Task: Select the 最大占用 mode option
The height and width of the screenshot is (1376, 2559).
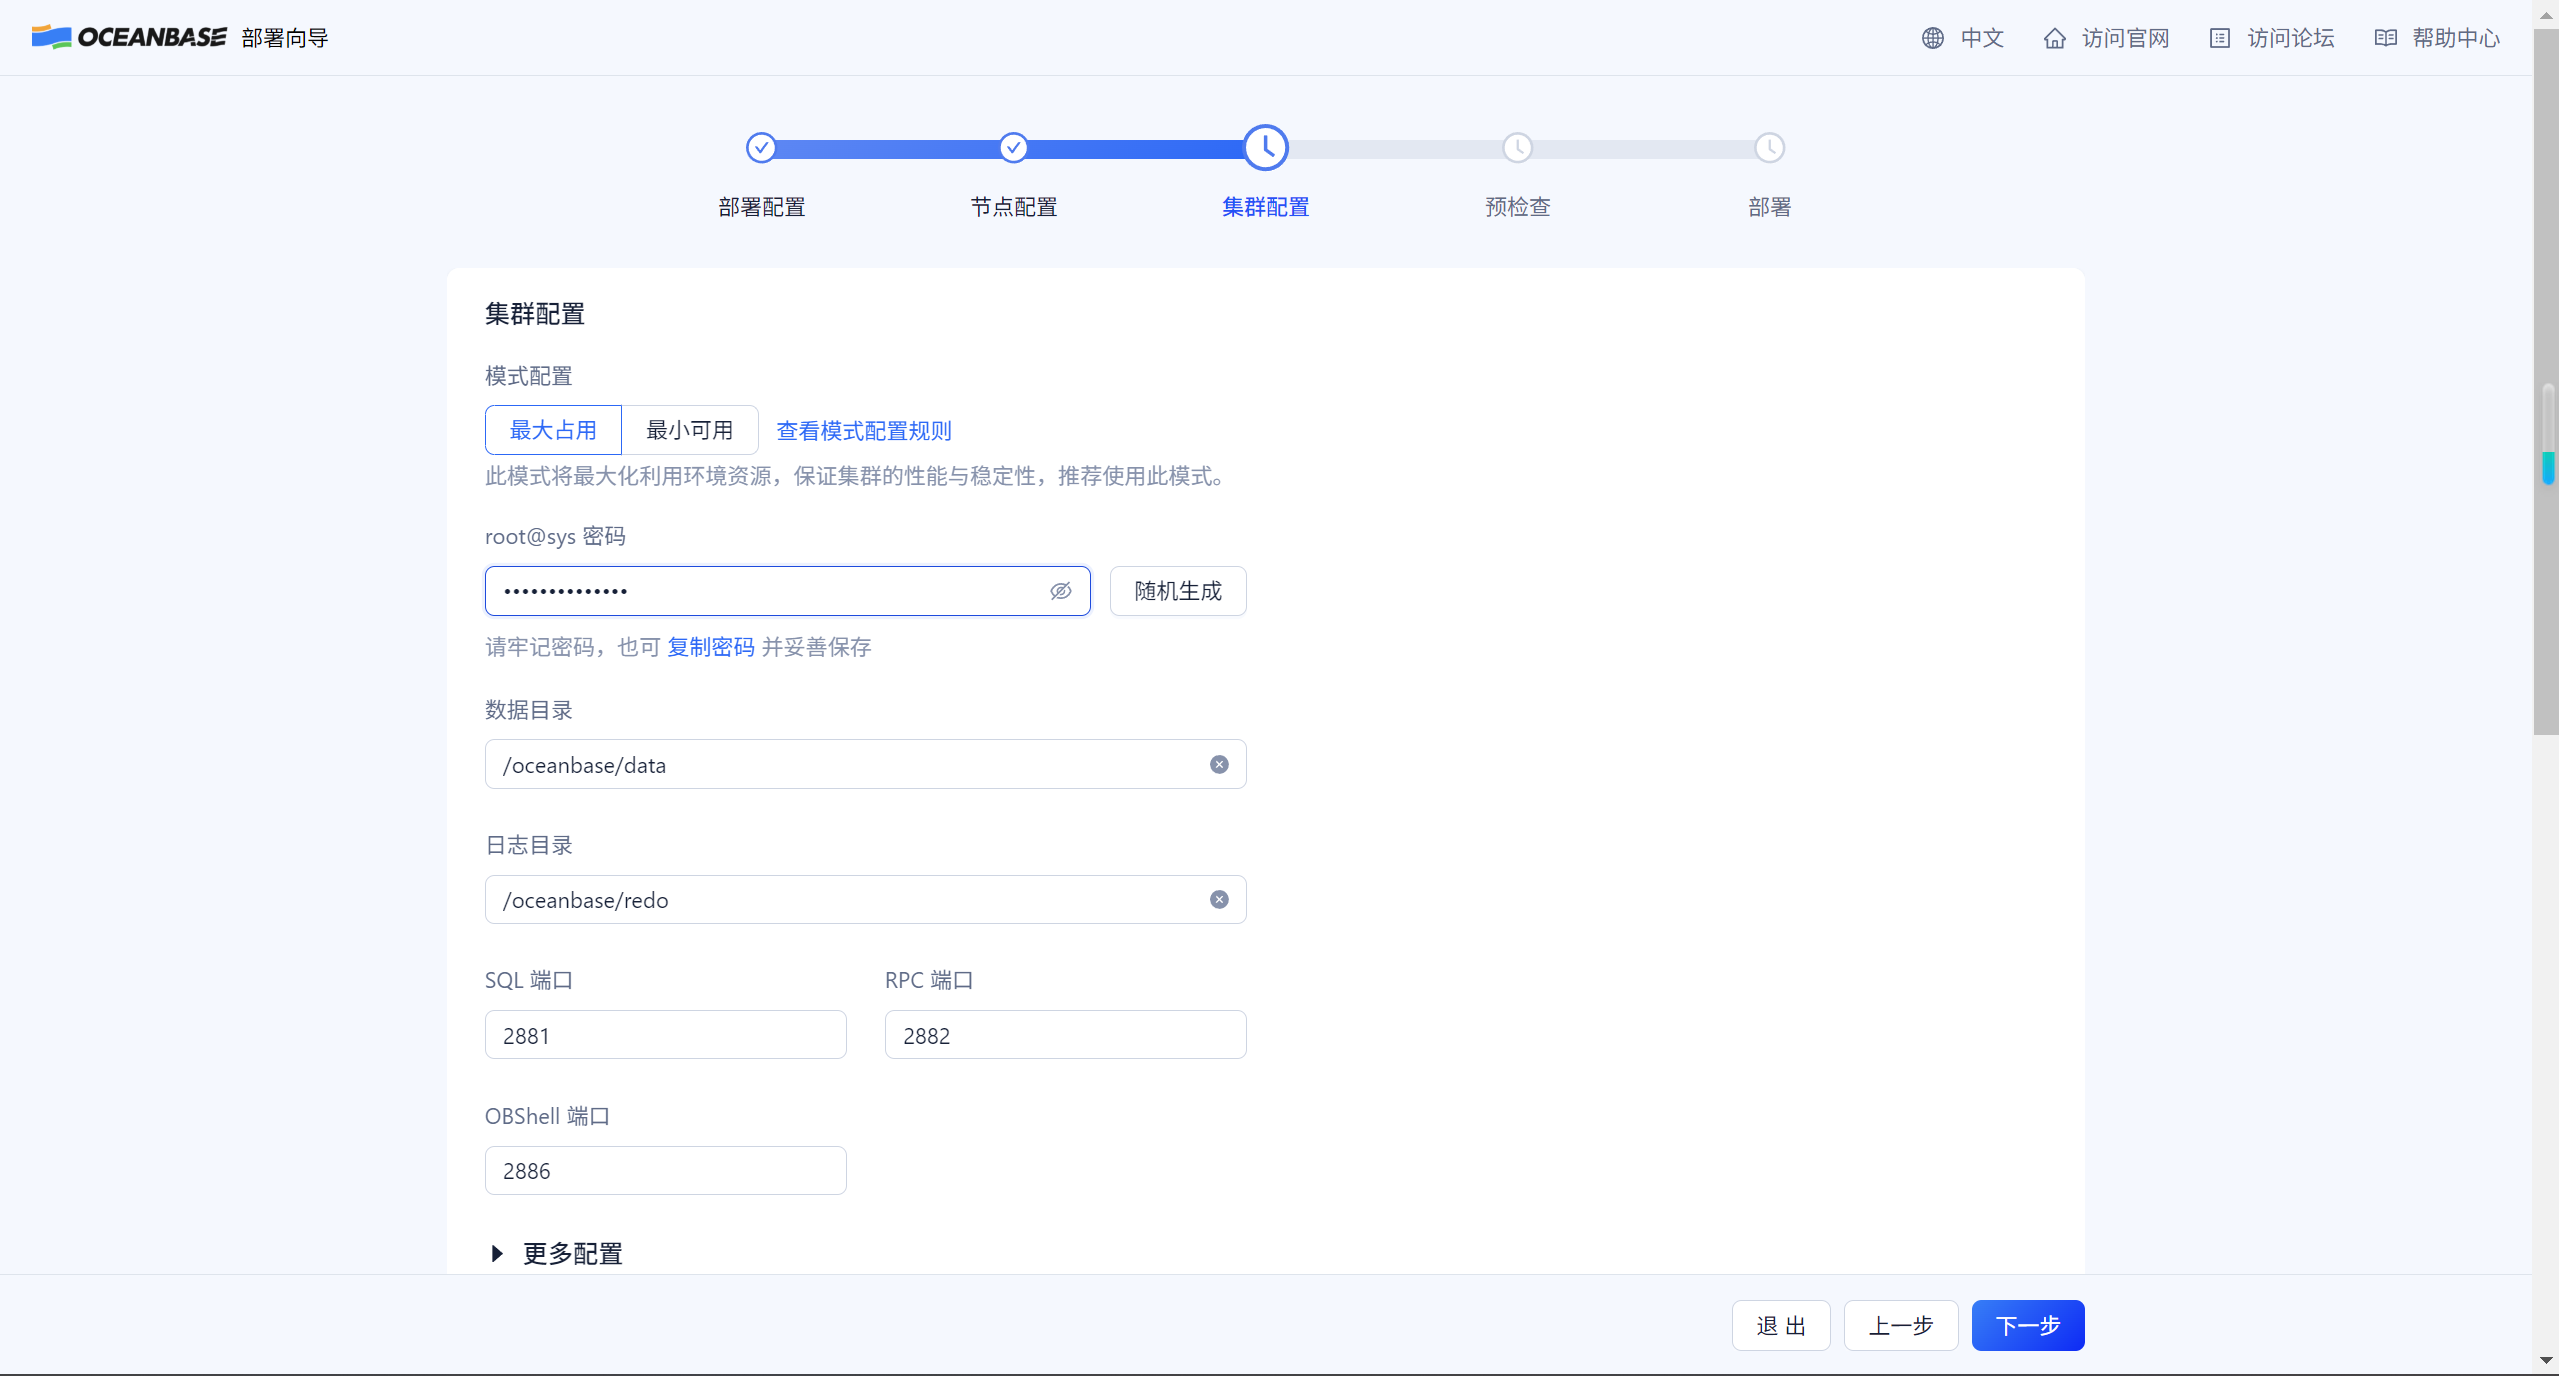Action: tap(553, 430)
